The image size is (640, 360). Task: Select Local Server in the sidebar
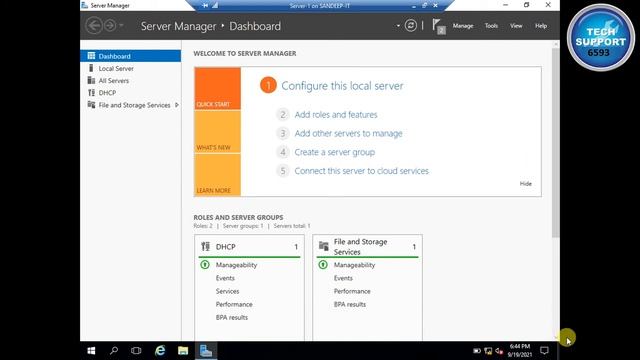coord(131,68)
